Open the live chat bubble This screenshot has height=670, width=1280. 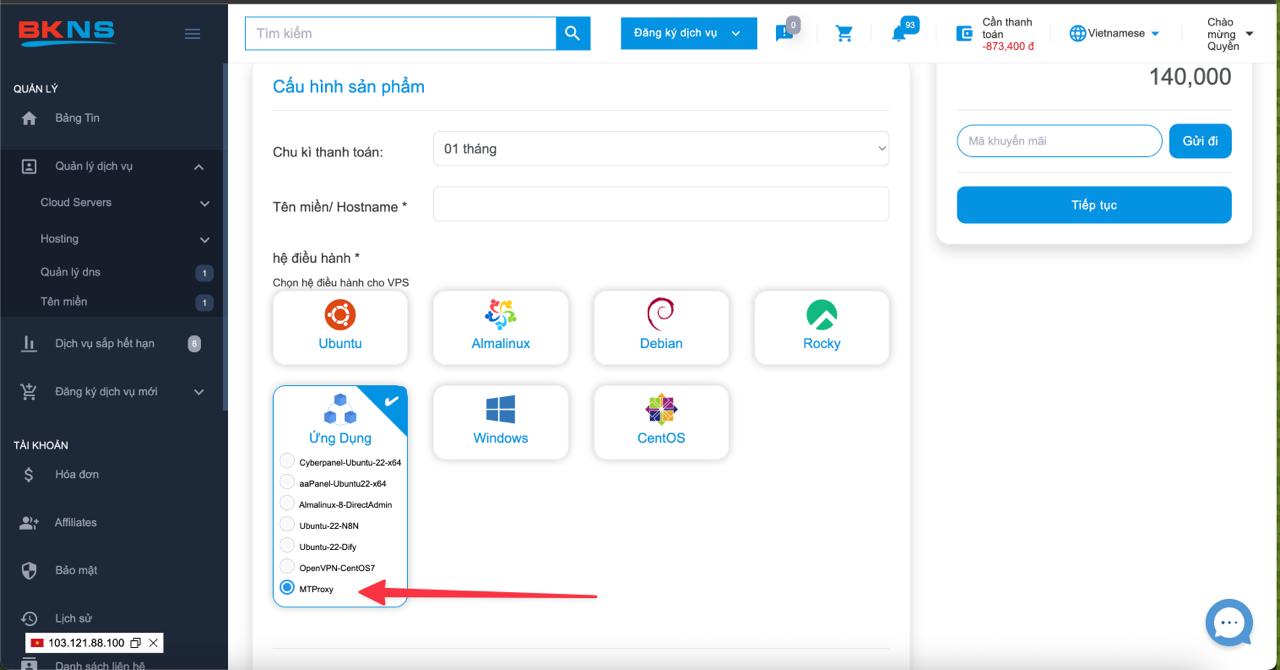pos(1229,622)
